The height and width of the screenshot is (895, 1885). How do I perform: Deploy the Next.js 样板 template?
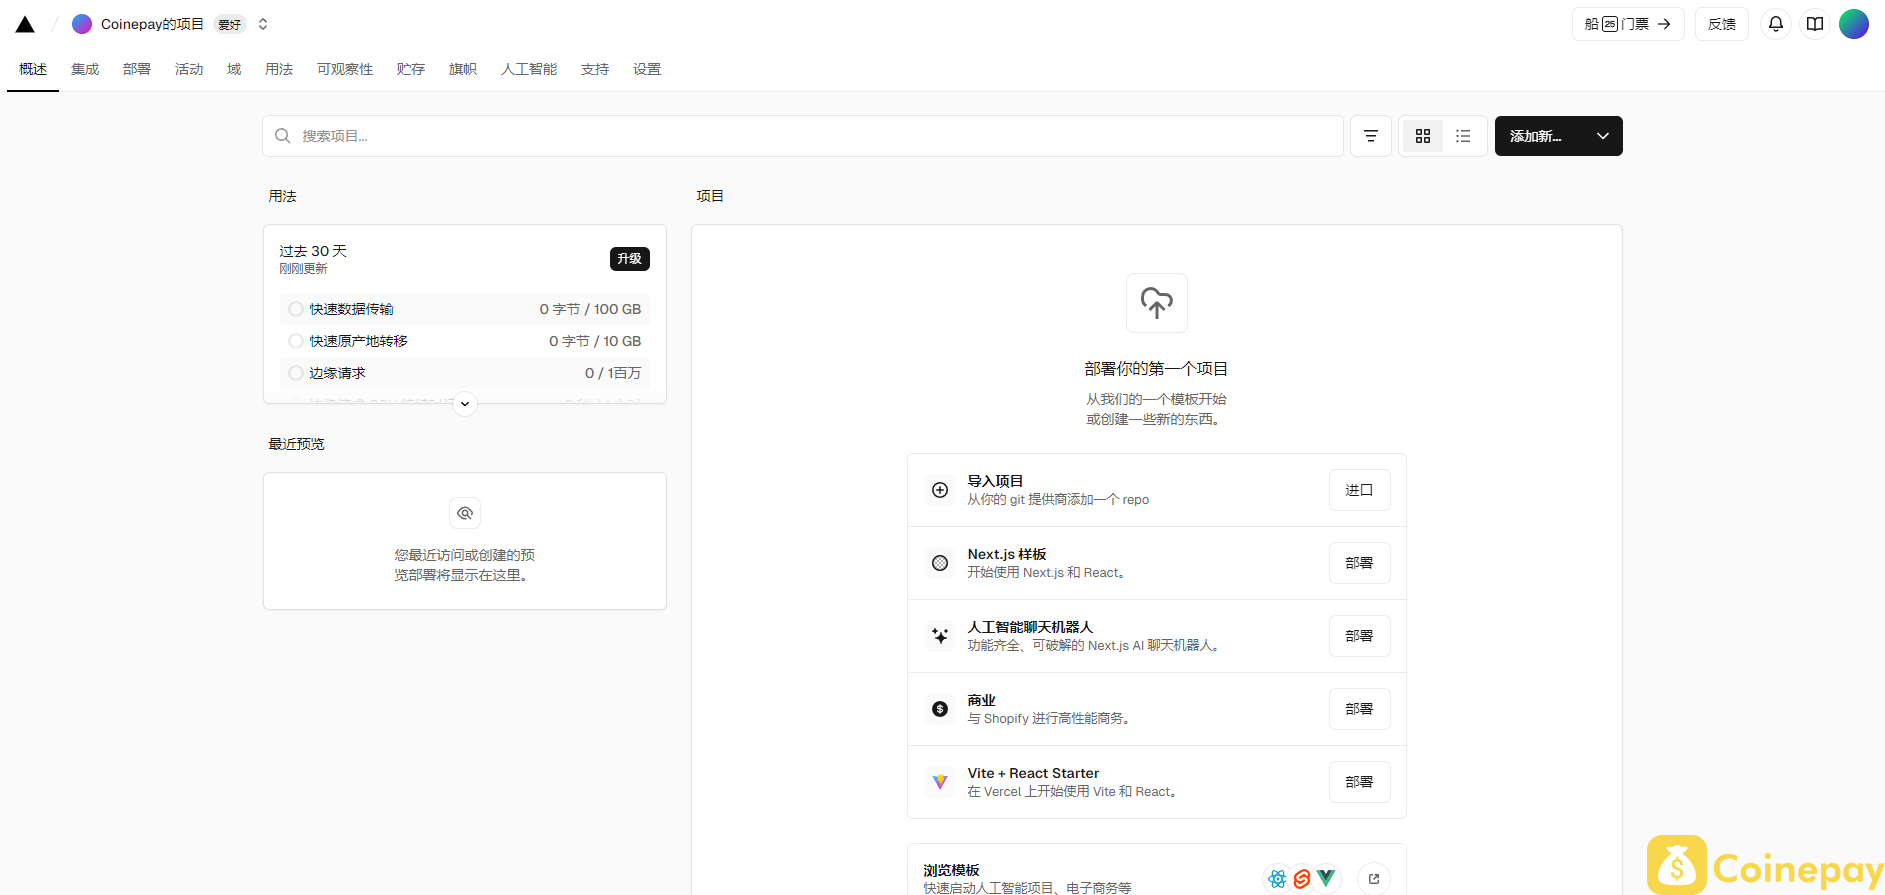1359,563
